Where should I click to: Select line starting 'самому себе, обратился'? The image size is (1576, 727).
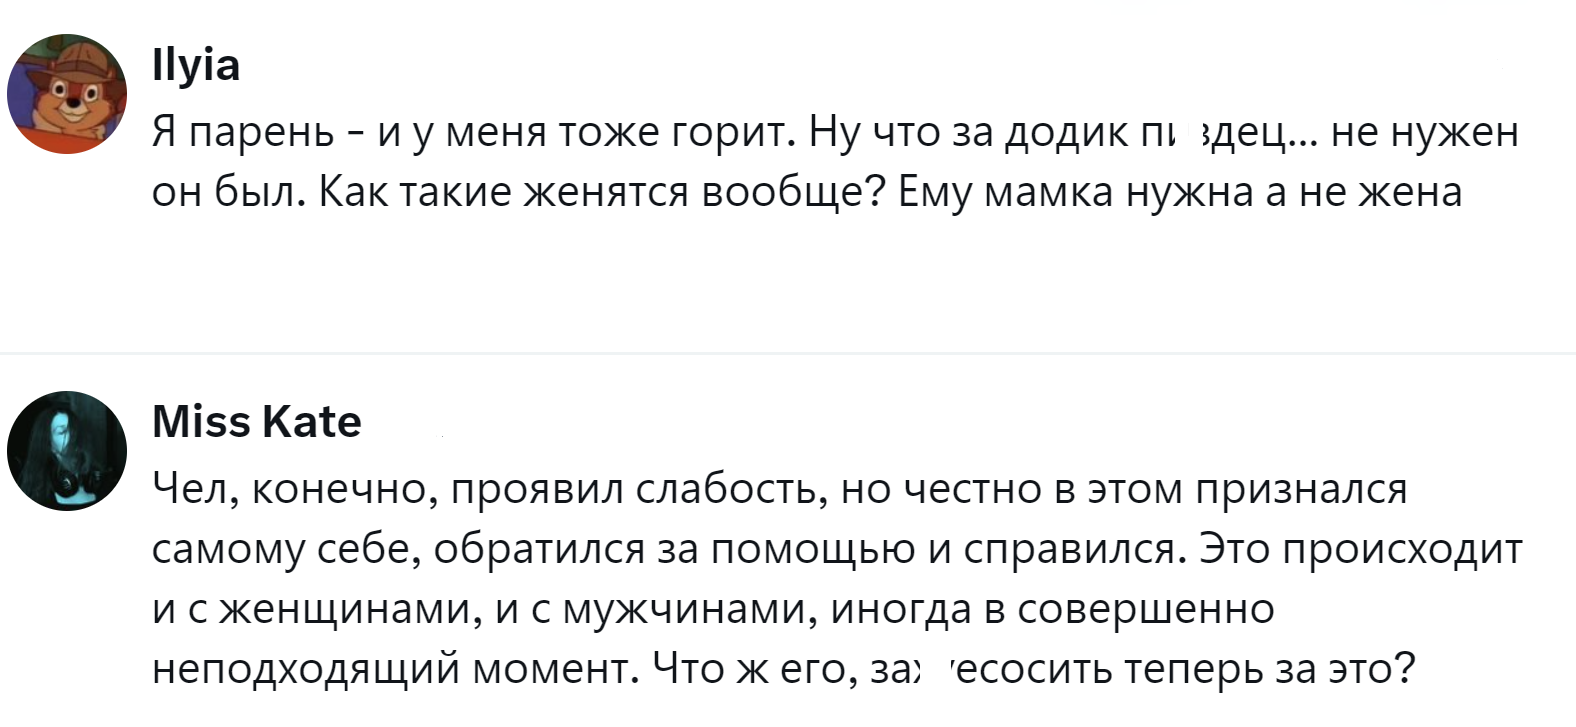[837, 549]
